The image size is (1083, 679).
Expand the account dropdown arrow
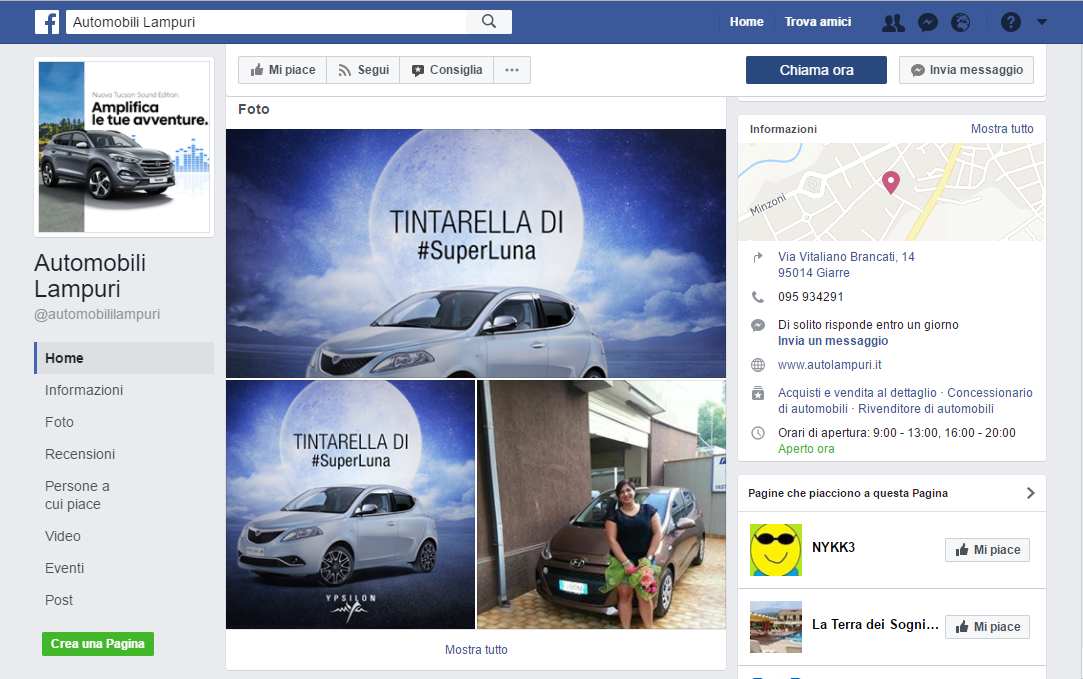(x=1042, y=22)
